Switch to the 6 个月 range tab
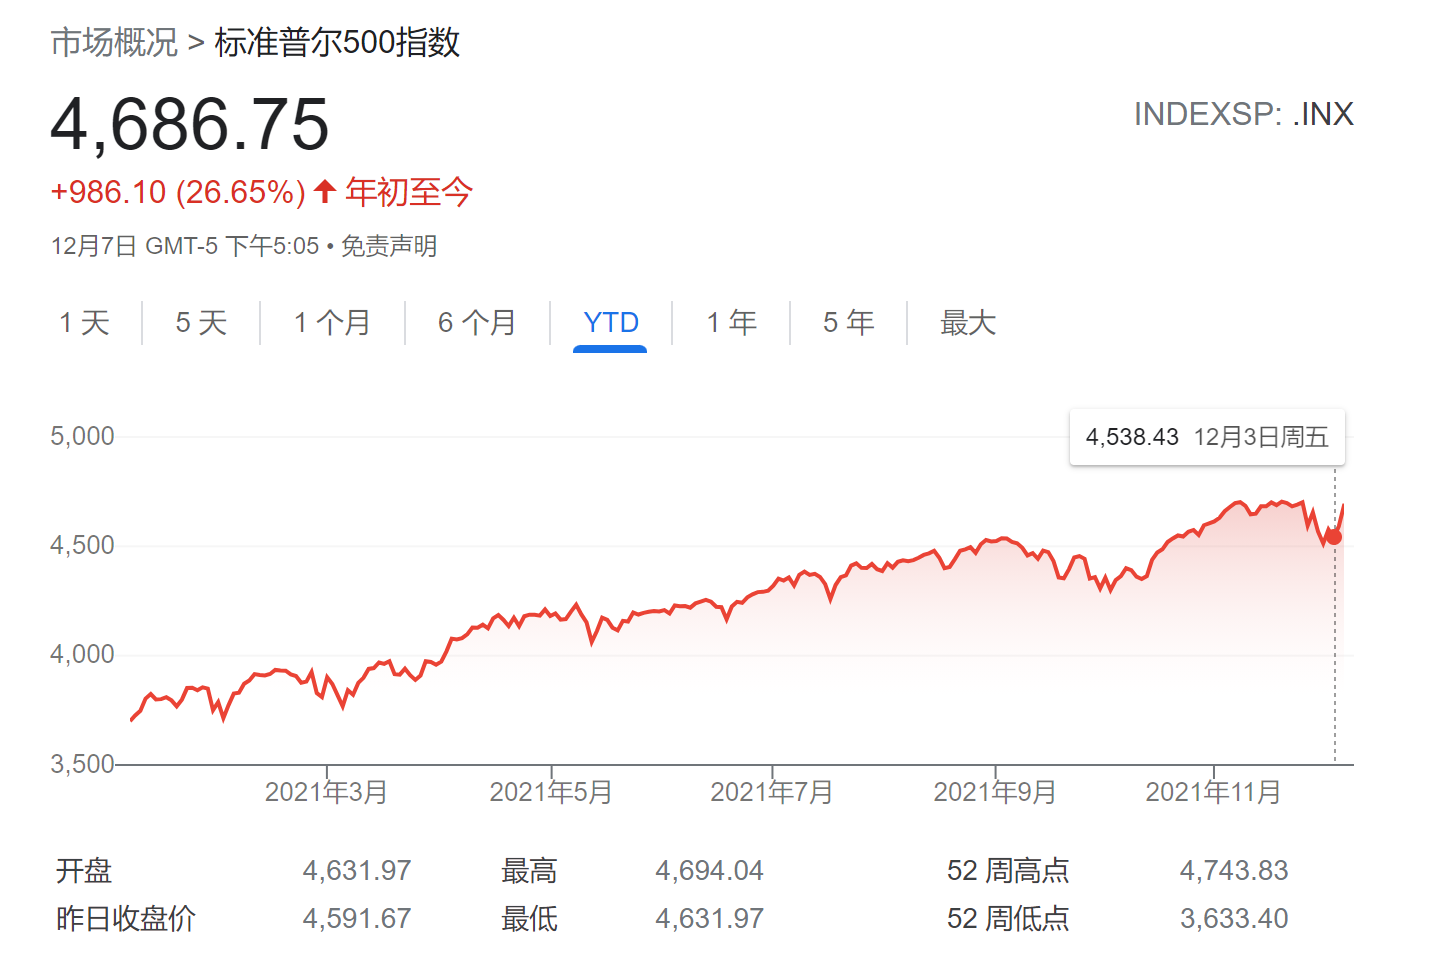The width and height of the screenshot is (1435, 964). [x=477, y=322]
